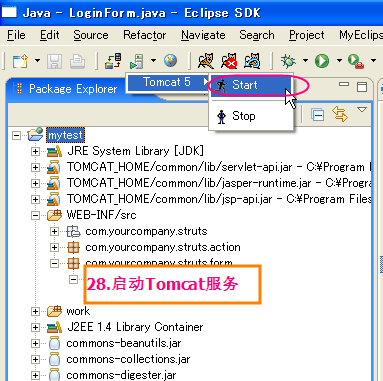
Task: Expand J2EE 1.4 Library Container
Action: point(35,327)
